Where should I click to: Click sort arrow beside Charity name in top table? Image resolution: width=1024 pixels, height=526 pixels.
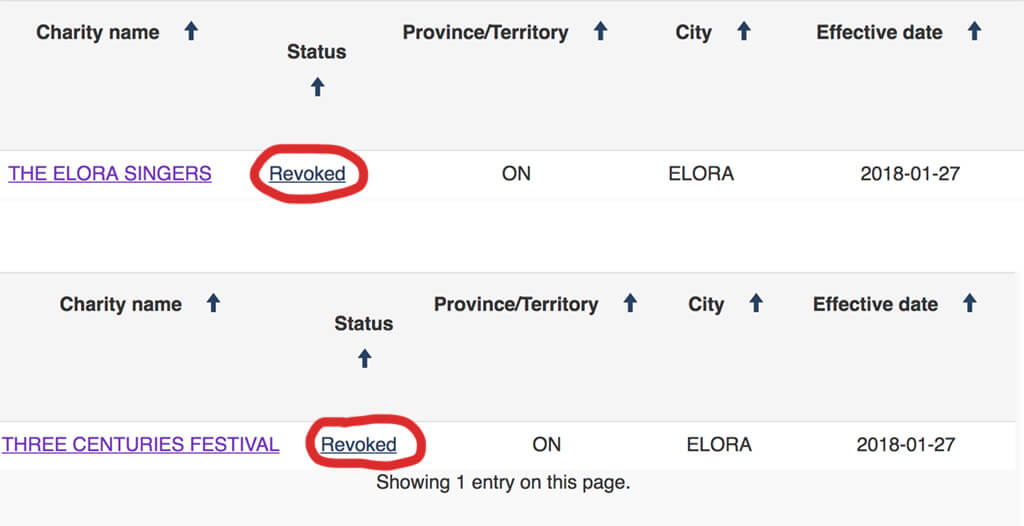pos(191,32)
